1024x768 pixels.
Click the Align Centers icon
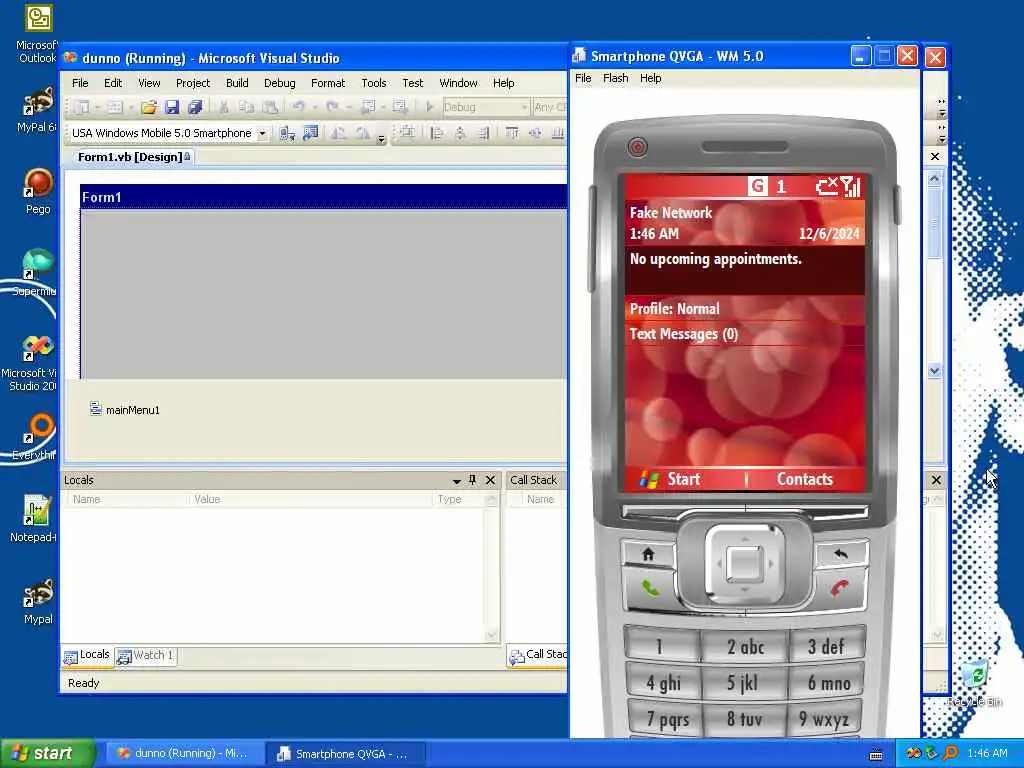click(460, 133)
